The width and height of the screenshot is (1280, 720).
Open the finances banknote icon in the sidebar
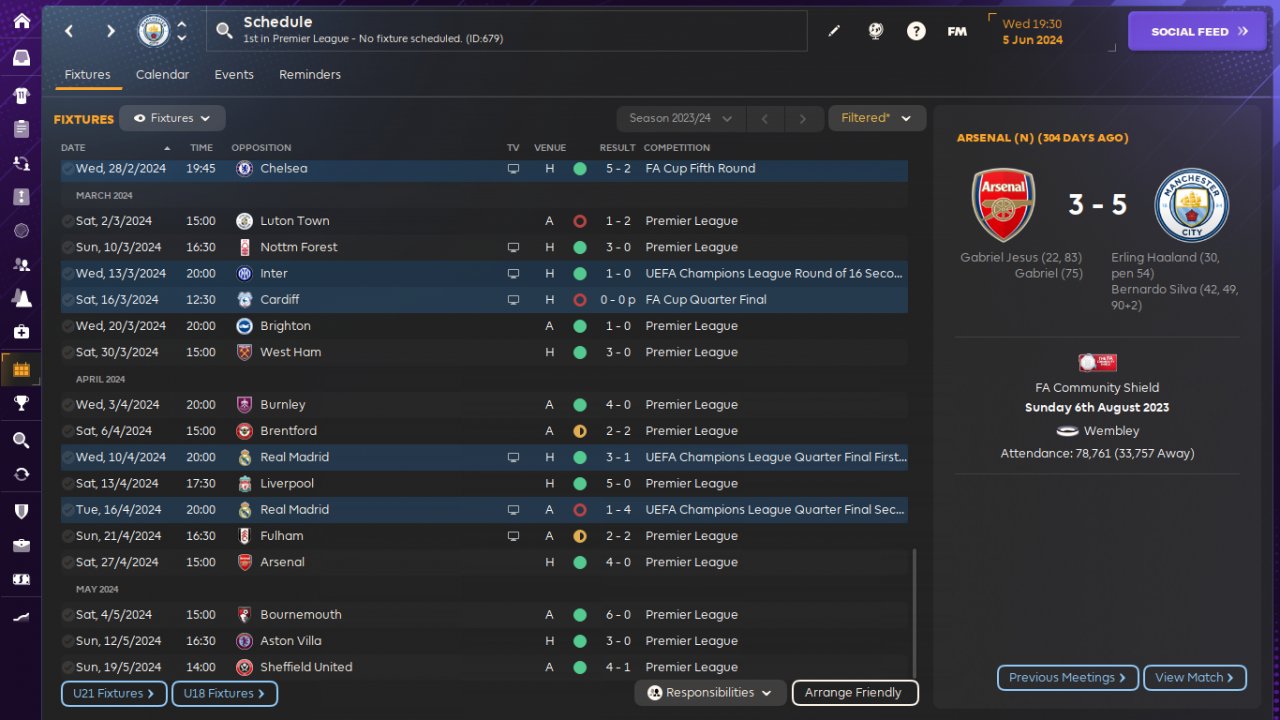pos(21,579)
